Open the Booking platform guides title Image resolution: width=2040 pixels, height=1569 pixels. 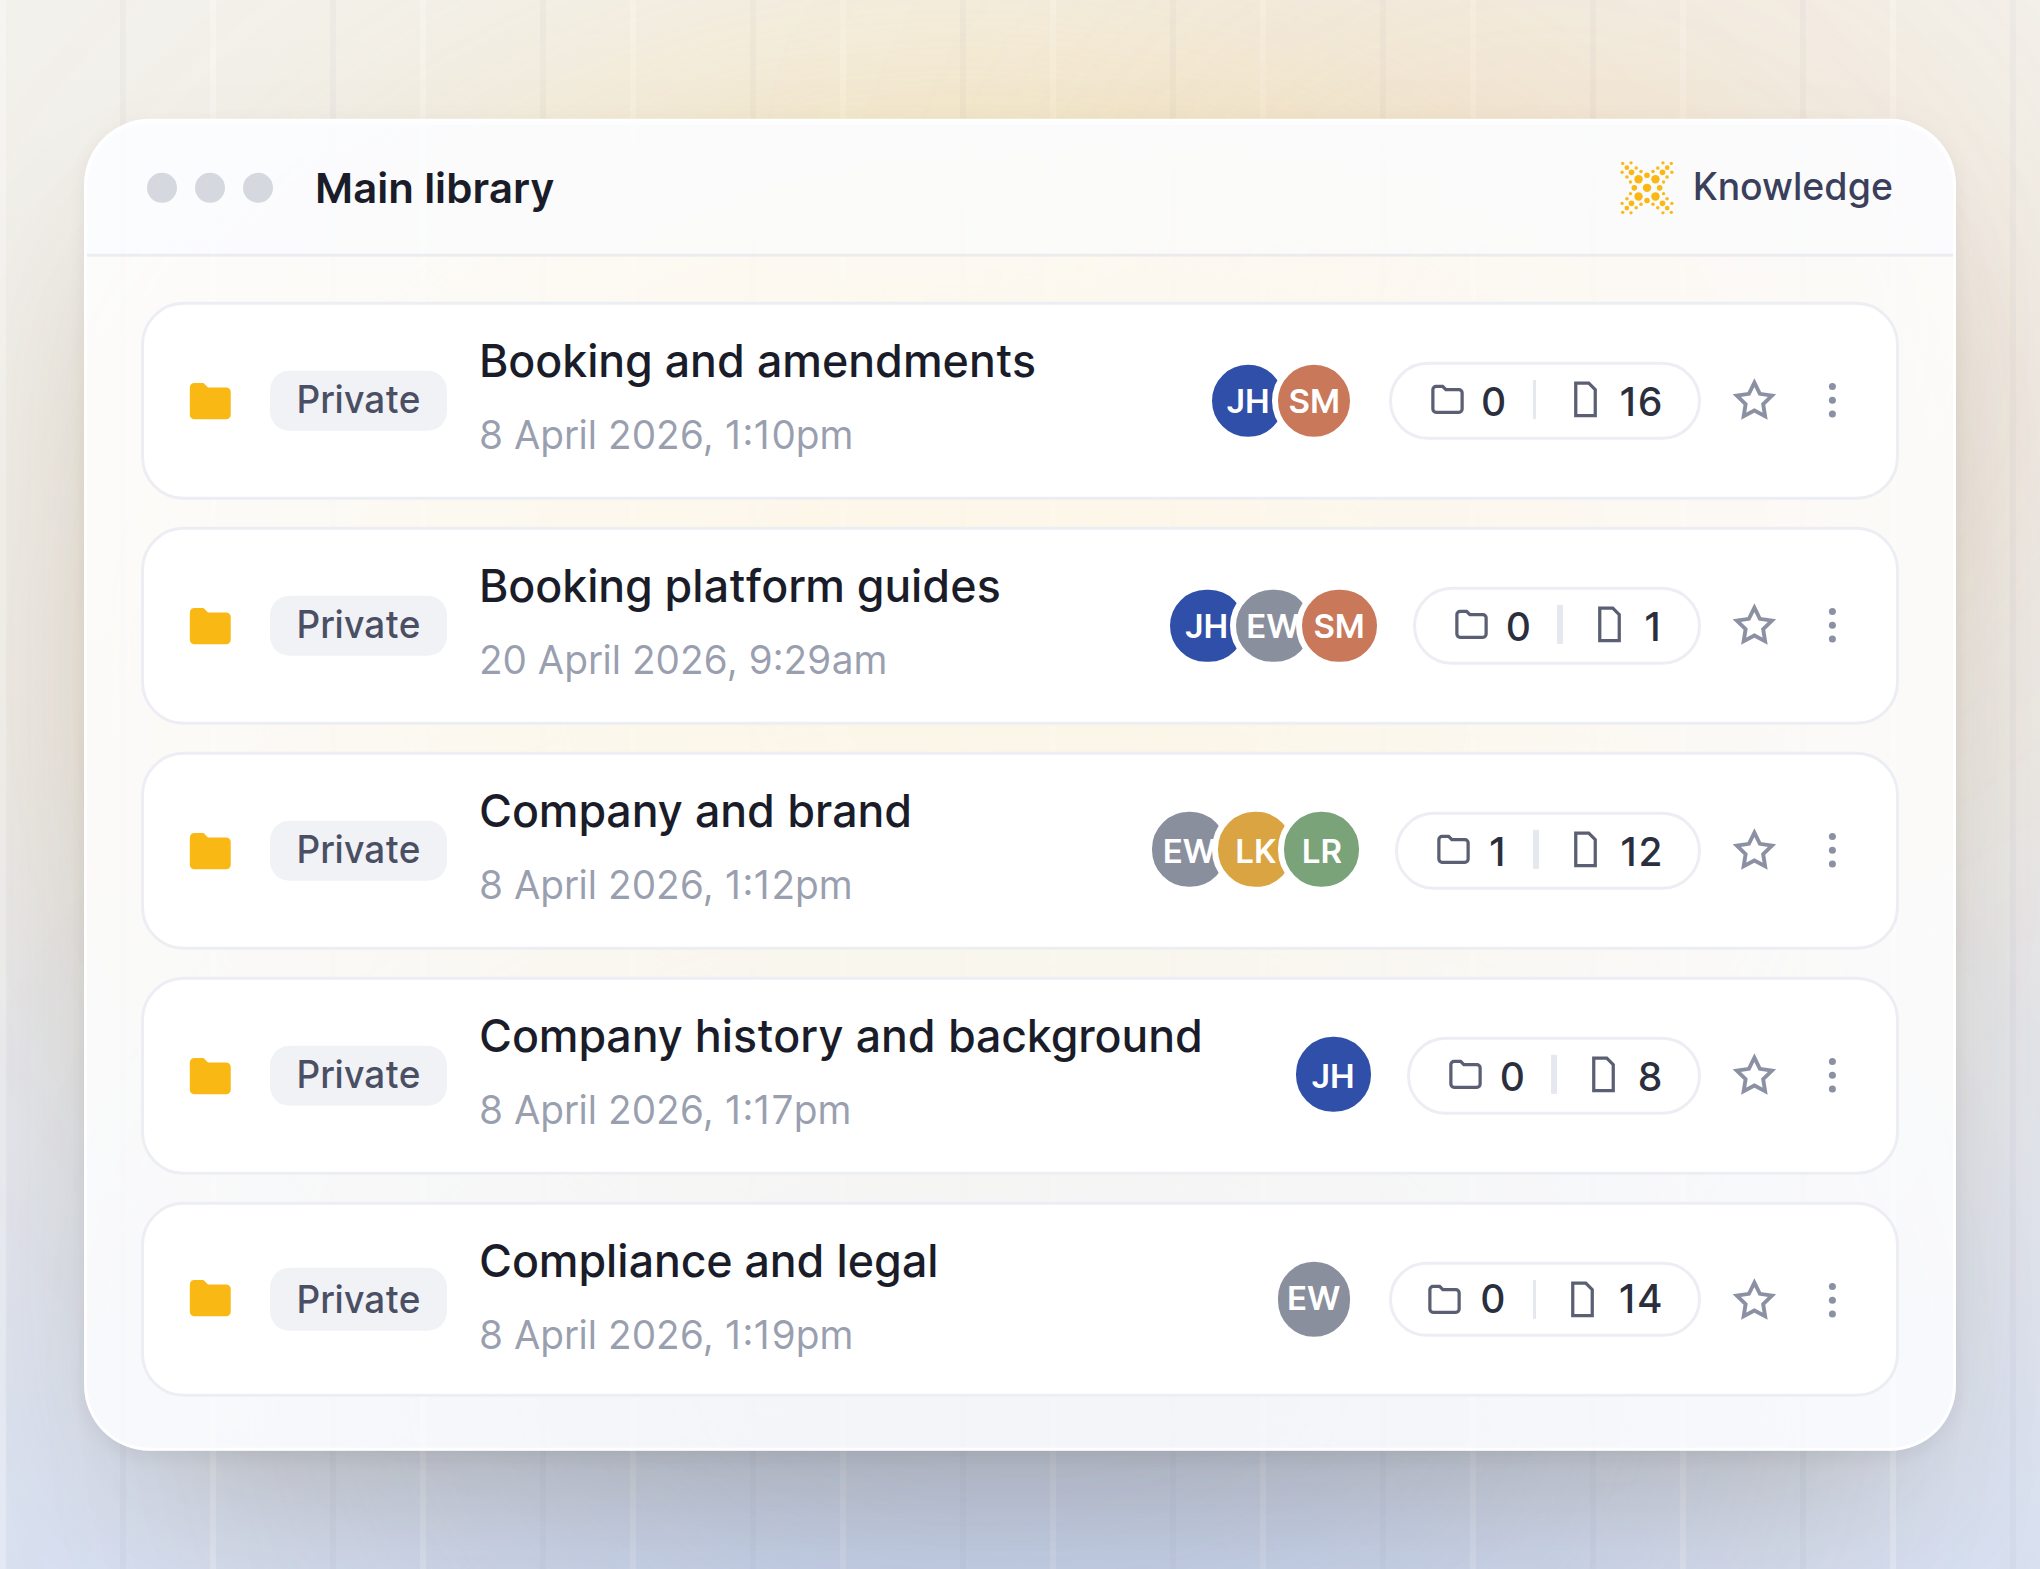(x=740, y=587)
